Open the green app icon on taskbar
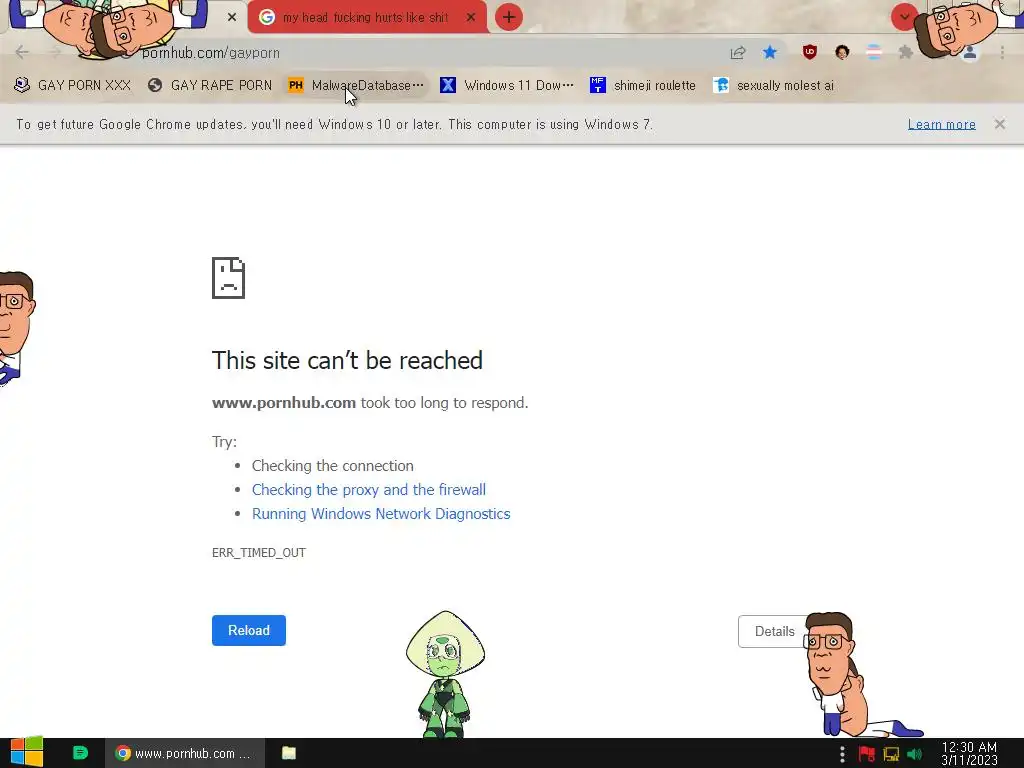 click(80, 753)
